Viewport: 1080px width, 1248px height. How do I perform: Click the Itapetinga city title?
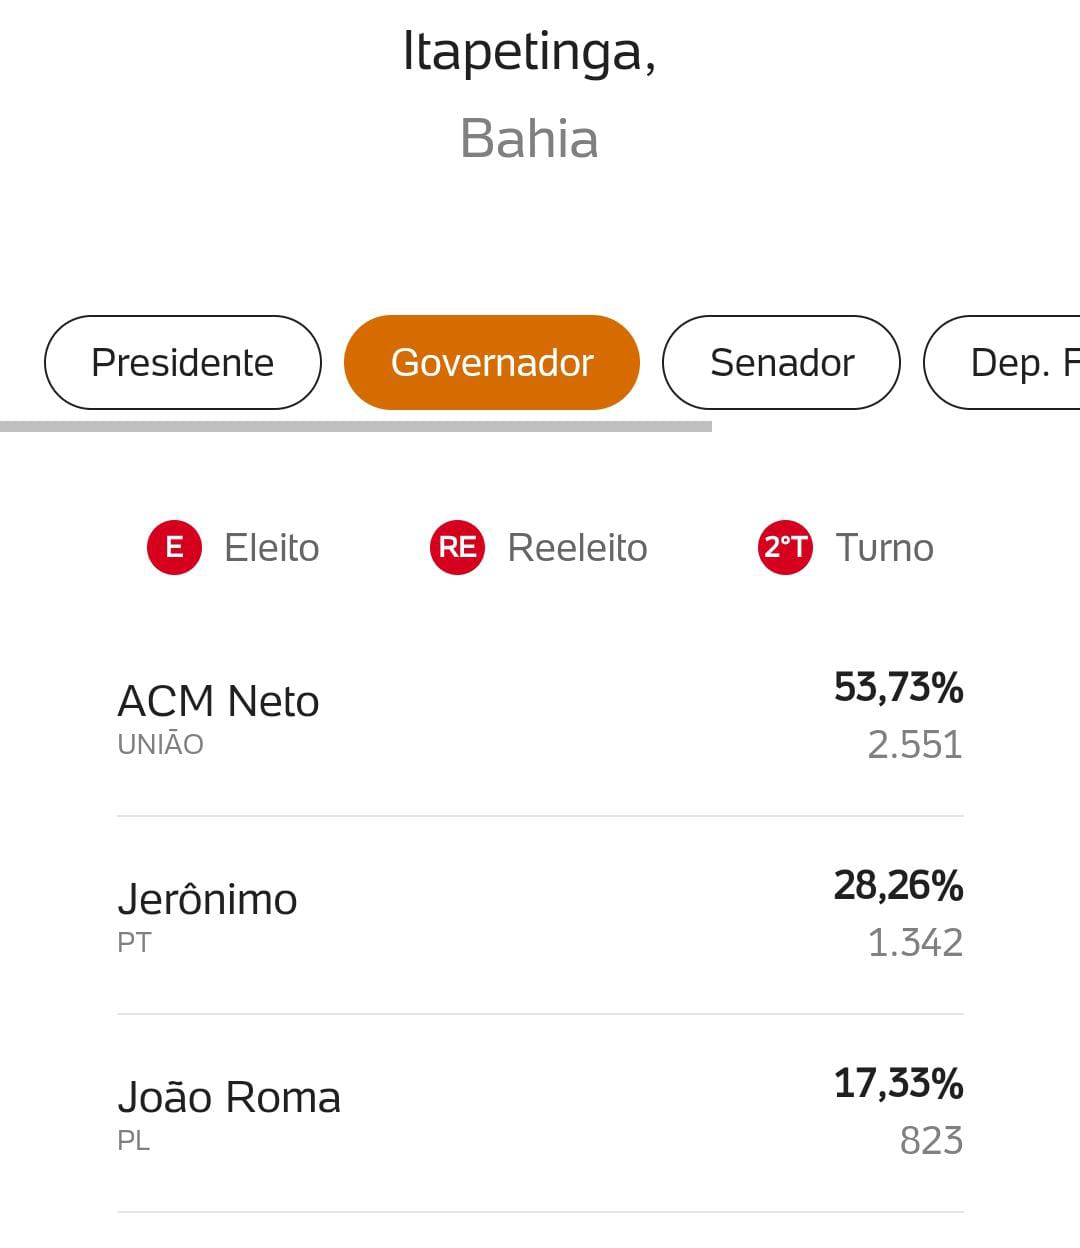tap(529, 52)
